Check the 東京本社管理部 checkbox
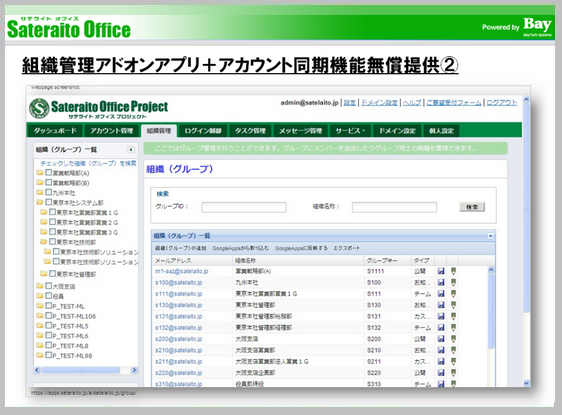This screenshot has width=562, height=415. (x=52, y=274)
